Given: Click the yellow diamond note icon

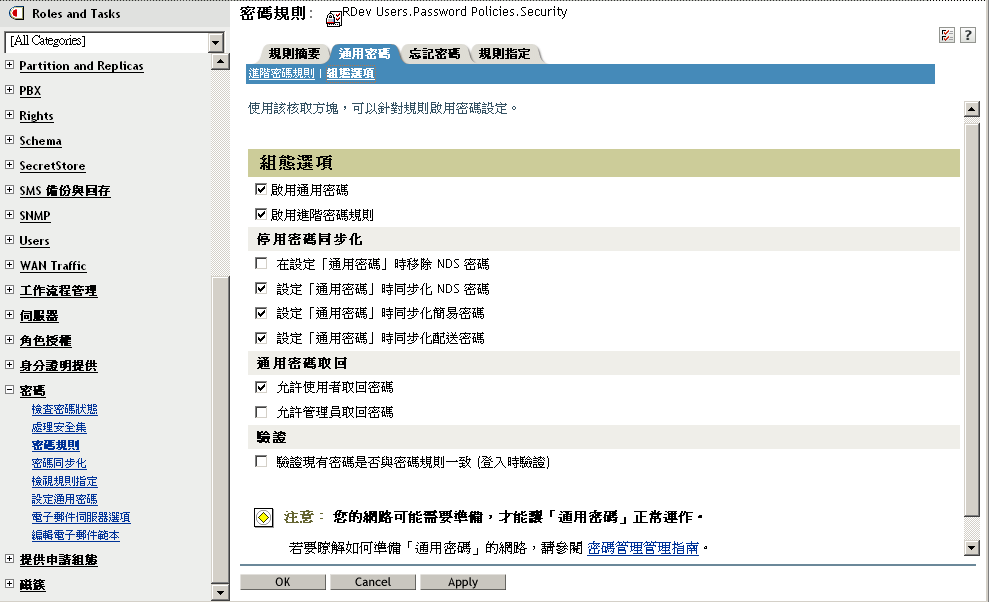Looking at the screenshot, I should [264, 518].
